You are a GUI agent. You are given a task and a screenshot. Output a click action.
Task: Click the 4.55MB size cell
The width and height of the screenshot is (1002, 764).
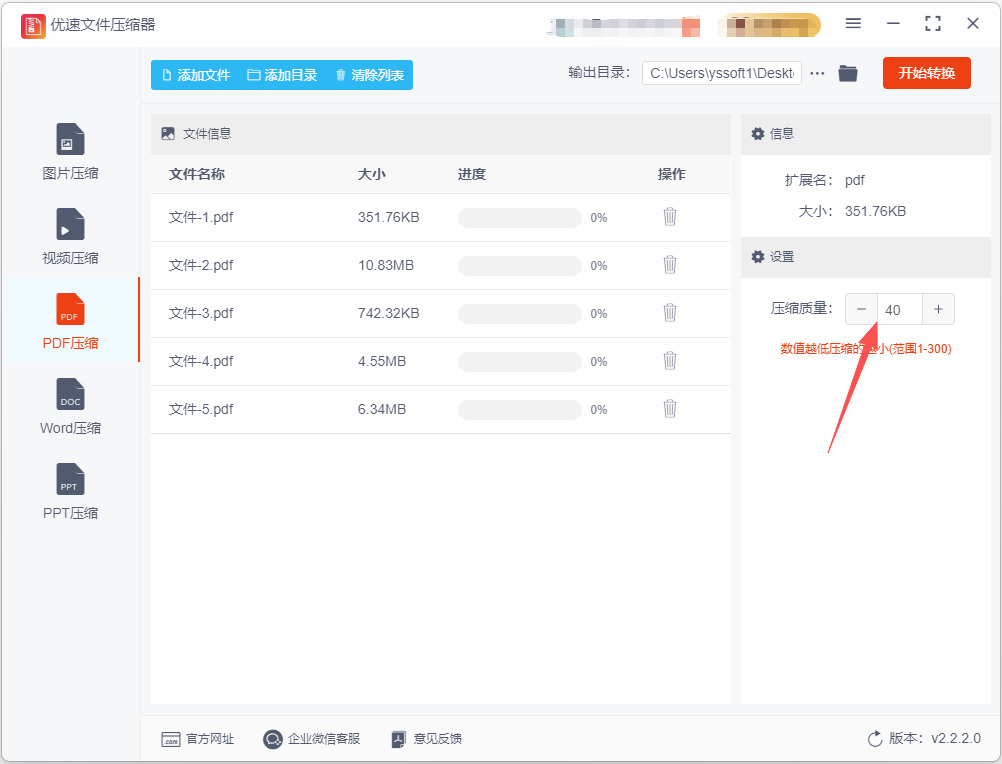pyautogui.click(x=382, y=361)
